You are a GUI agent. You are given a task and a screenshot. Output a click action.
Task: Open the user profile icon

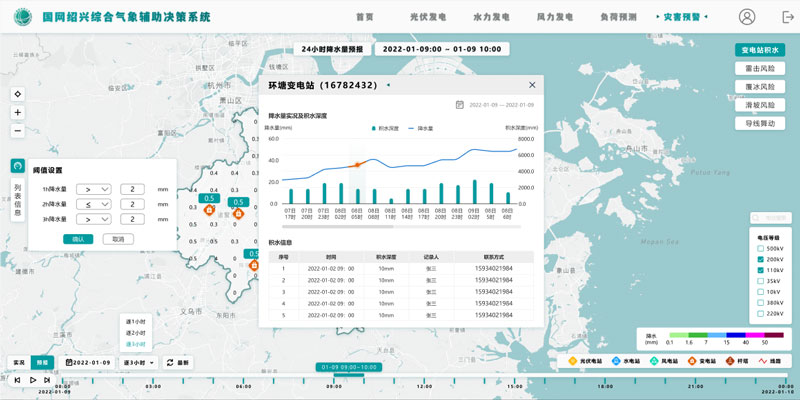(x=747, y=17)
